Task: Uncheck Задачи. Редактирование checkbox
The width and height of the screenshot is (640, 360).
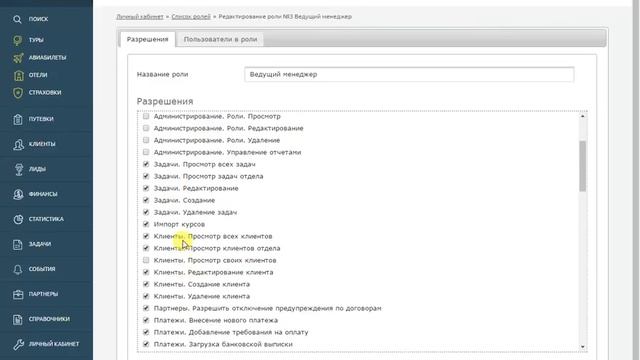Action: (x=146, y=188)
